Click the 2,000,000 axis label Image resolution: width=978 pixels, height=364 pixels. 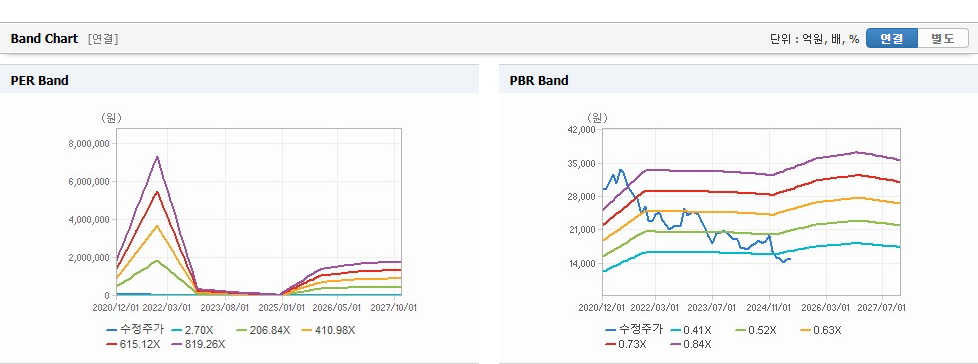[89, 257]
